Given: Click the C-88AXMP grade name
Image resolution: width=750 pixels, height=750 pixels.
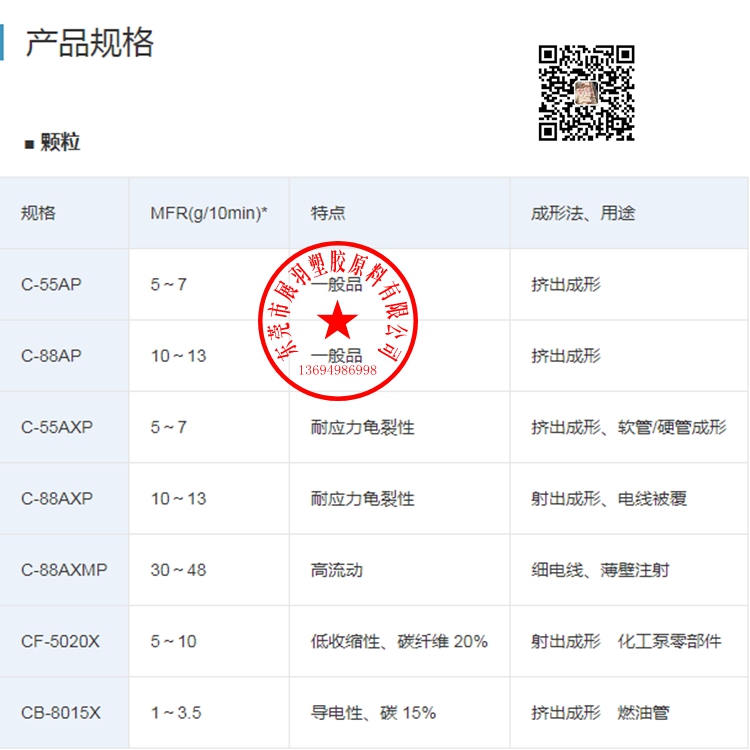Looking at the screenshot, I should click(64, 570).
